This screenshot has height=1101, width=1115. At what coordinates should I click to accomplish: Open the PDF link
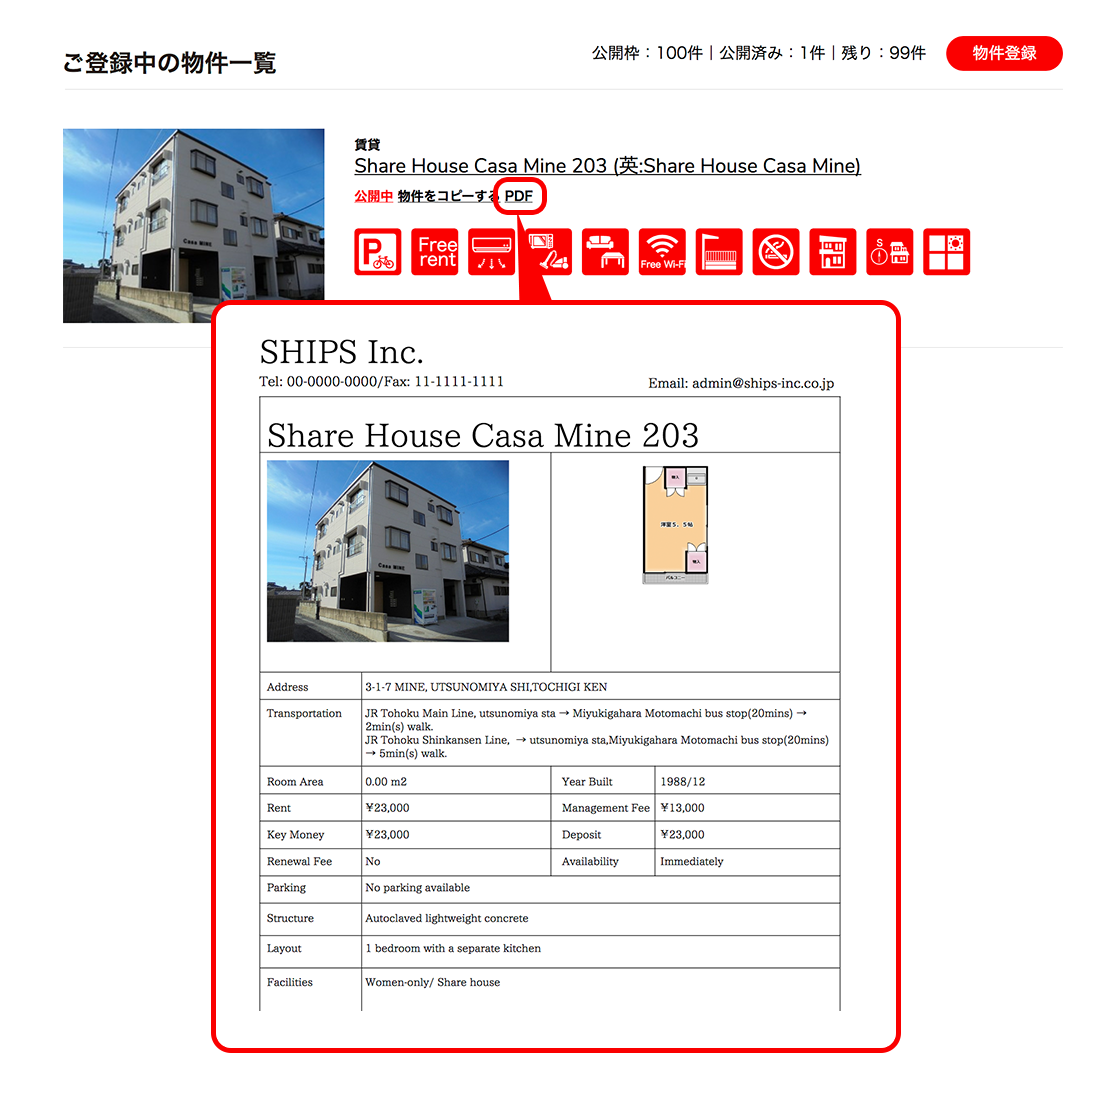[519, 196]
